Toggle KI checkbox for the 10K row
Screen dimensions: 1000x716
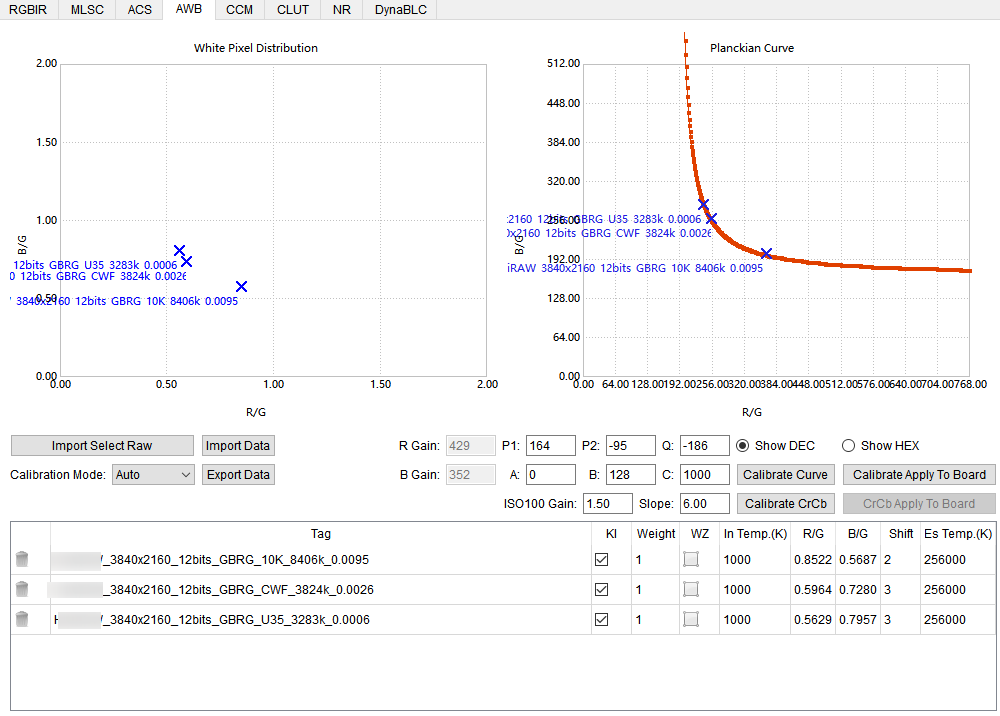pyautogui.click(x=601, y=560)
